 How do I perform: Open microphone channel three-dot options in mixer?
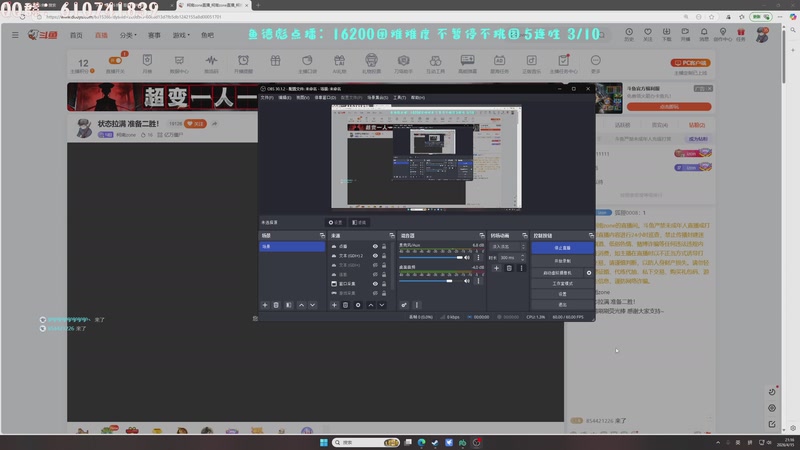[x=478, y=258]
